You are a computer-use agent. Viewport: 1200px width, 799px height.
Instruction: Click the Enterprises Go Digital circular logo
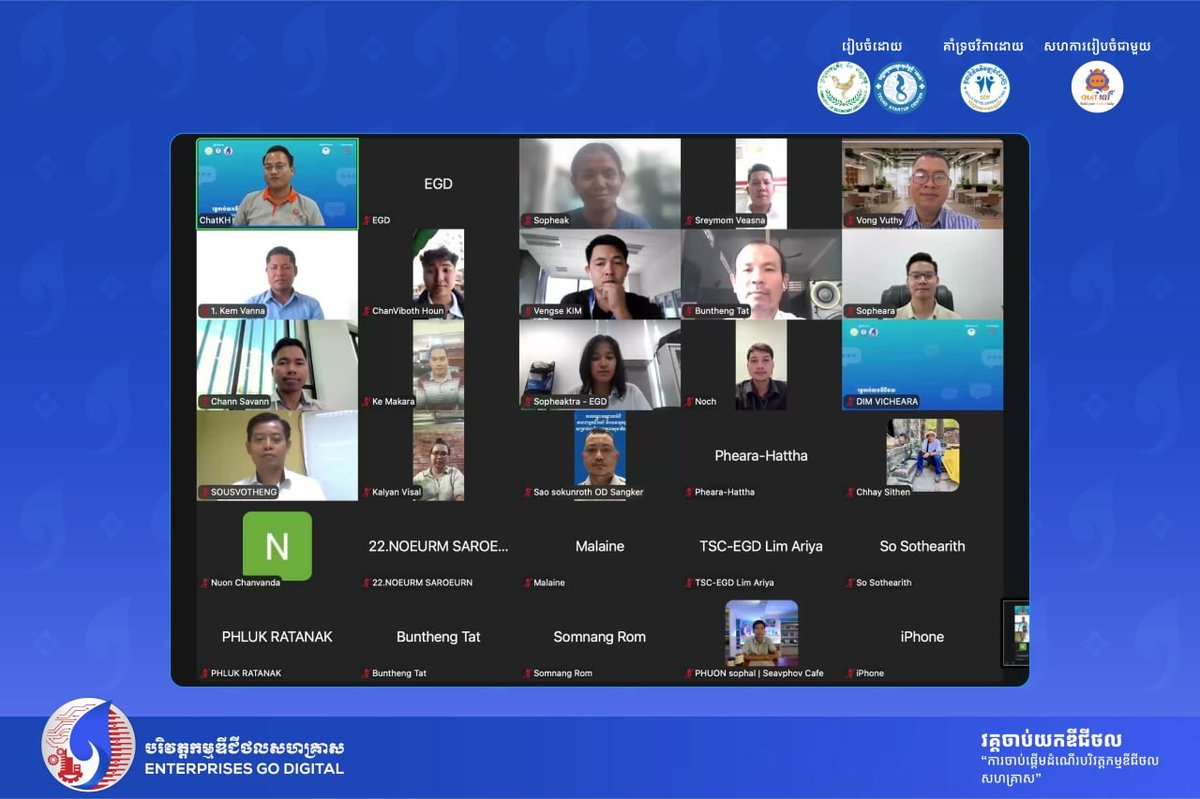(88, 745)
